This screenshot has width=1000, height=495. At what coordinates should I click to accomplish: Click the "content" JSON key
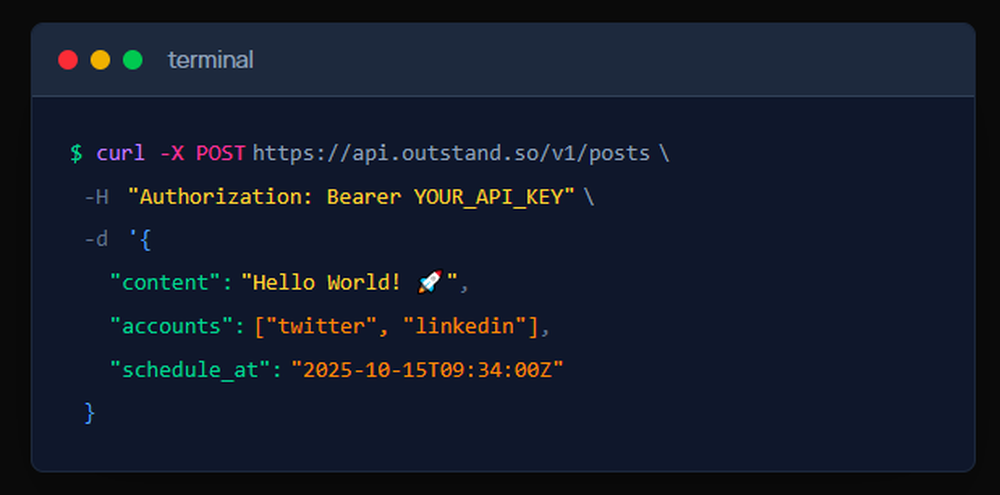tap(163, 283)
